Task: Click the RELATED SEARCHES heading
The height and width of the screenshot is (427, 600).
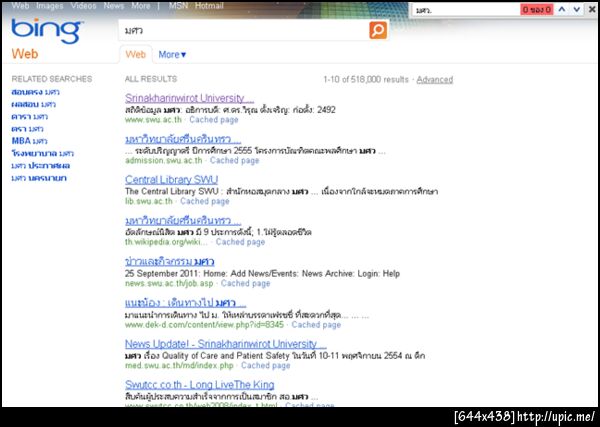Action: tap(52, 79)
